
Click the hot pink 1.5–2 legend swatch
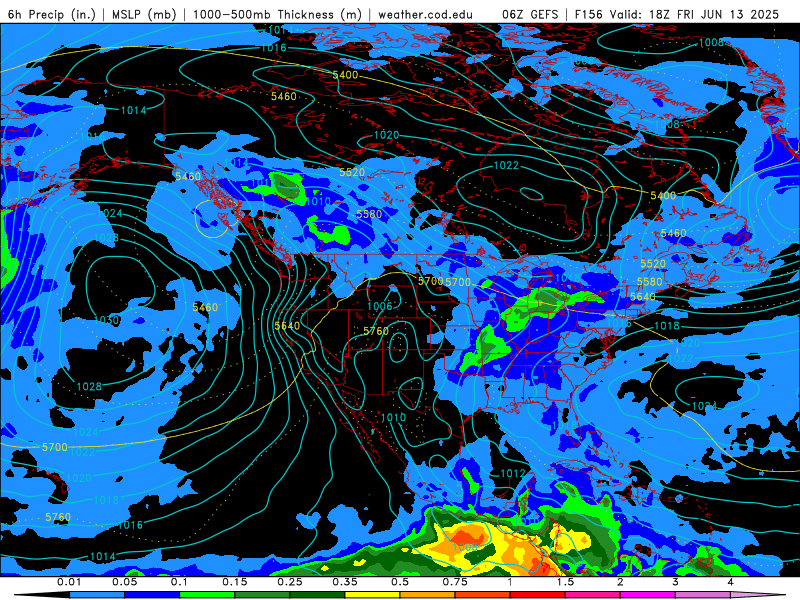[x=593, y=595]
